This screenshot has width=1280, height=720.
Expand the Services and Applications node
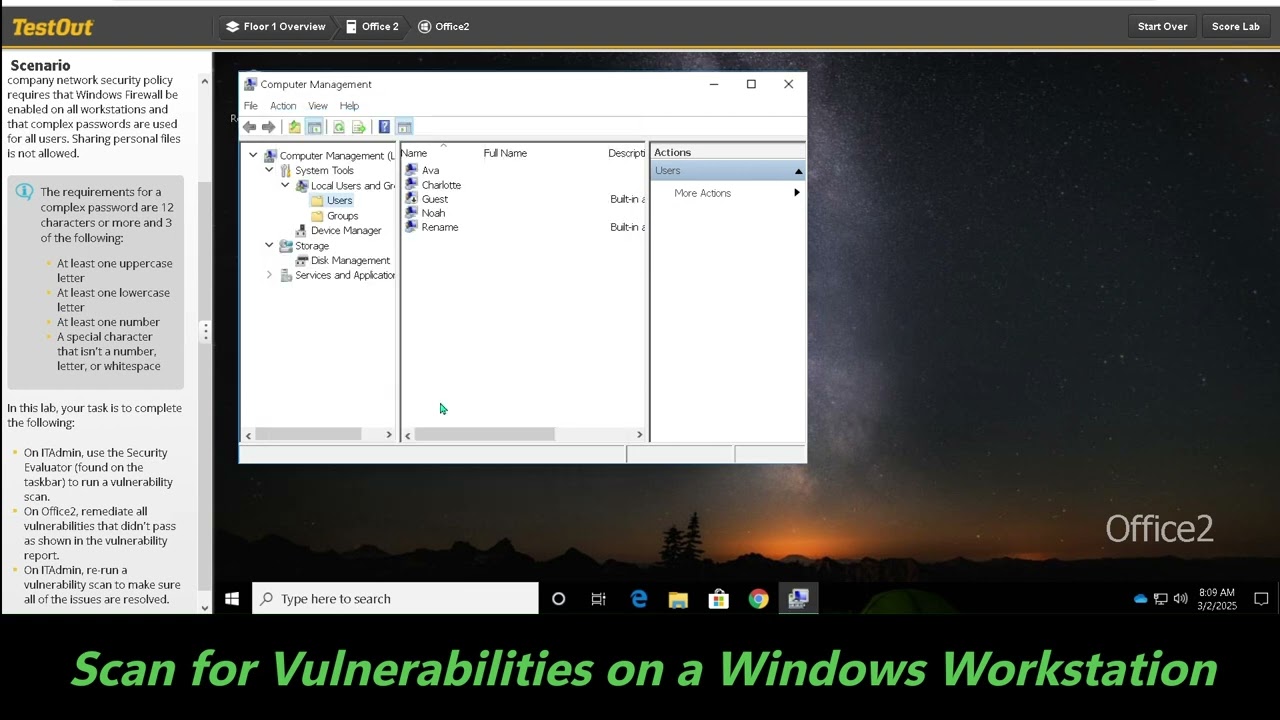click(269, 275)
